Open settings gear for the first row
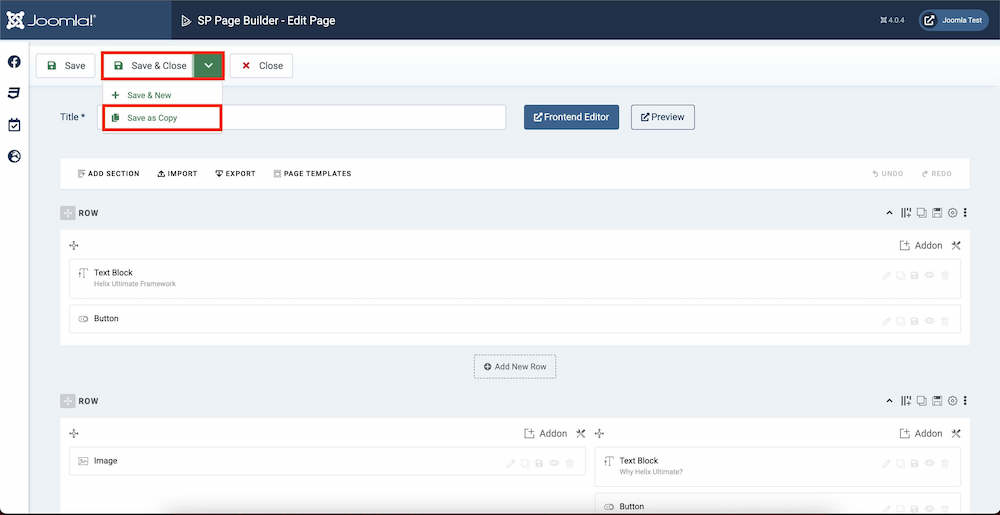1000x515 pixels. point(952,213)
